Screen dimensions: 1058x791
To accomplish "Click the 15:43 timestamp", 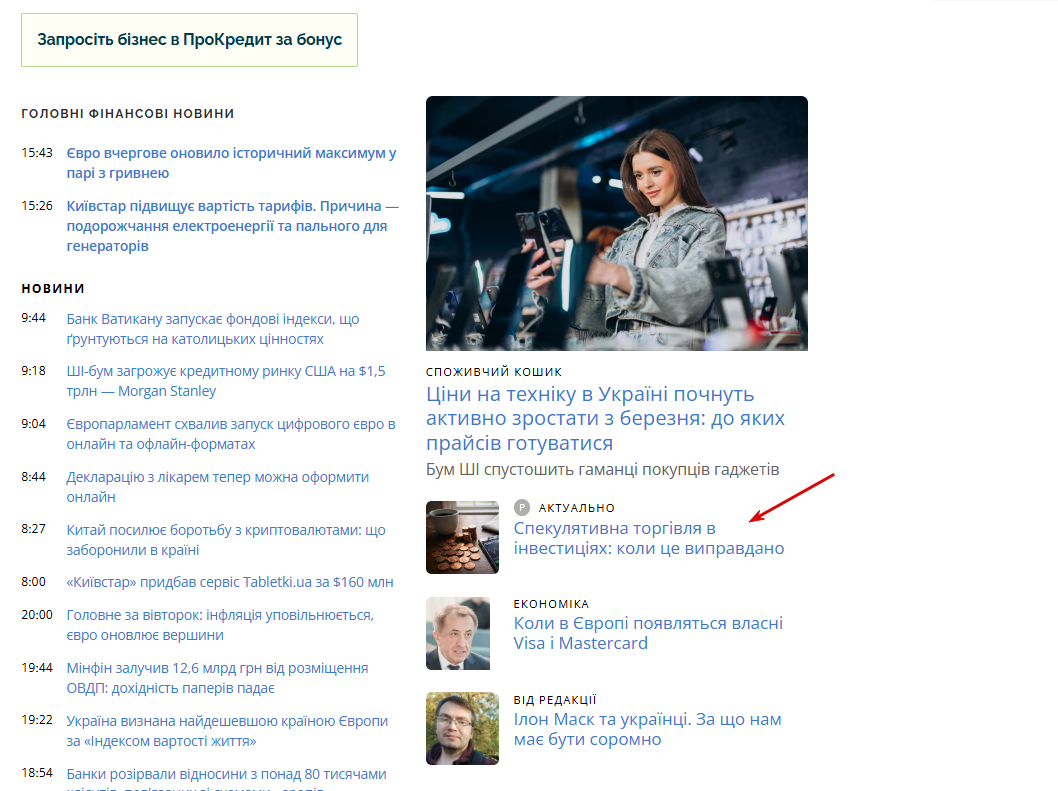I will (36, 153).
